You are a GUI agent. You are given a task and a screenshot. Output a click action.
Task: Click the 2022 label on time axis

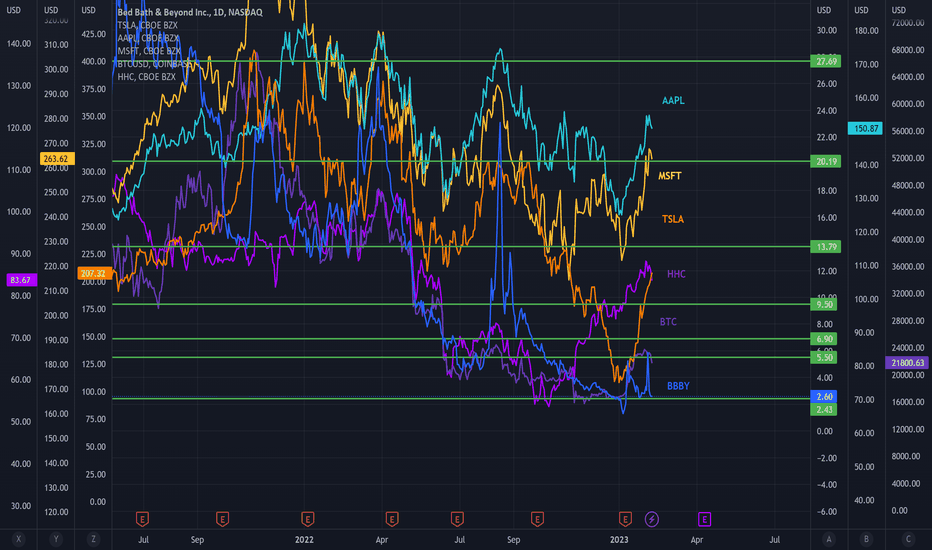pos(304,540)
